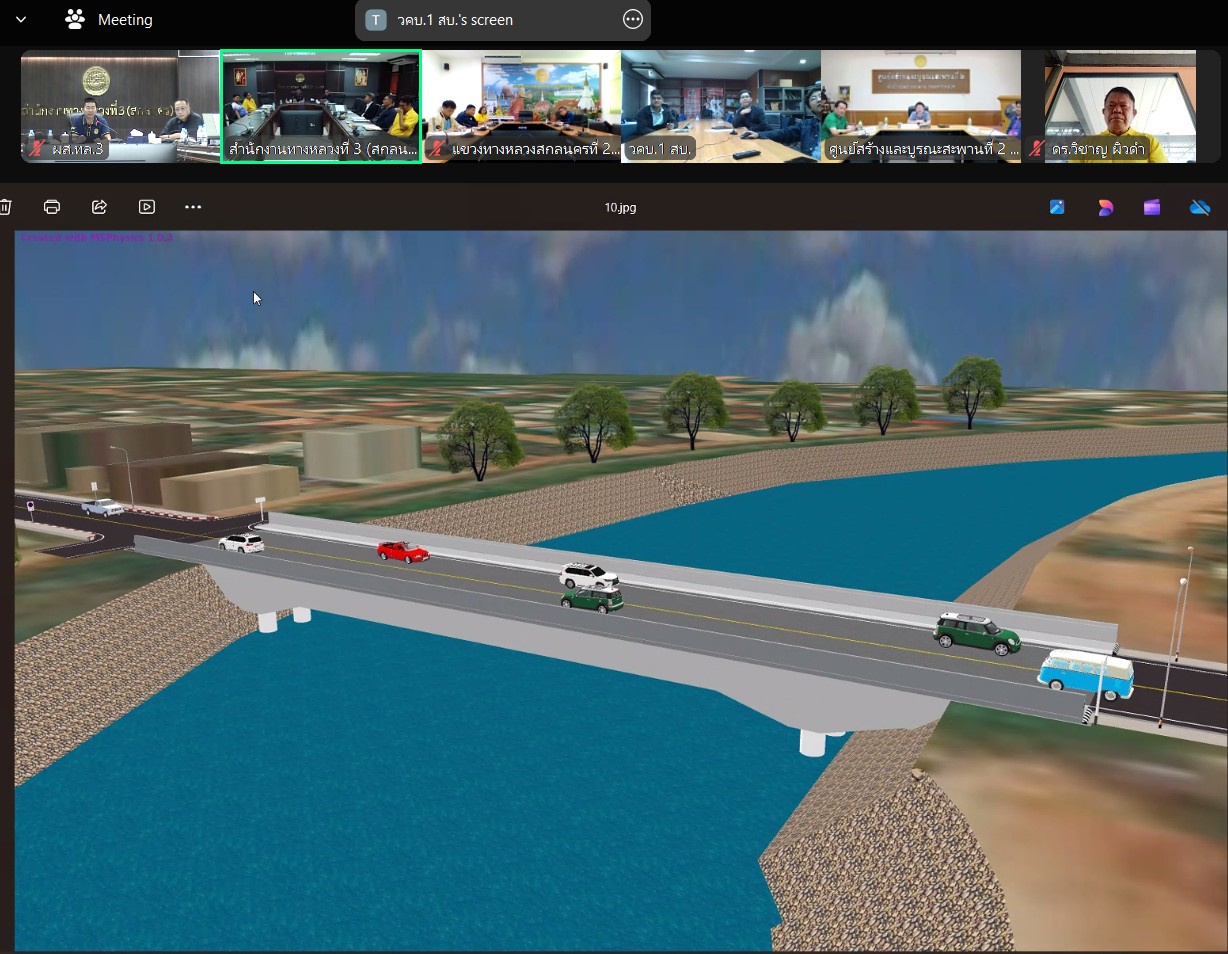Select the ดร.วิชาญ ผิวดำ participant video
The height and width of the screenshot is (954, 1228).
1120,106
